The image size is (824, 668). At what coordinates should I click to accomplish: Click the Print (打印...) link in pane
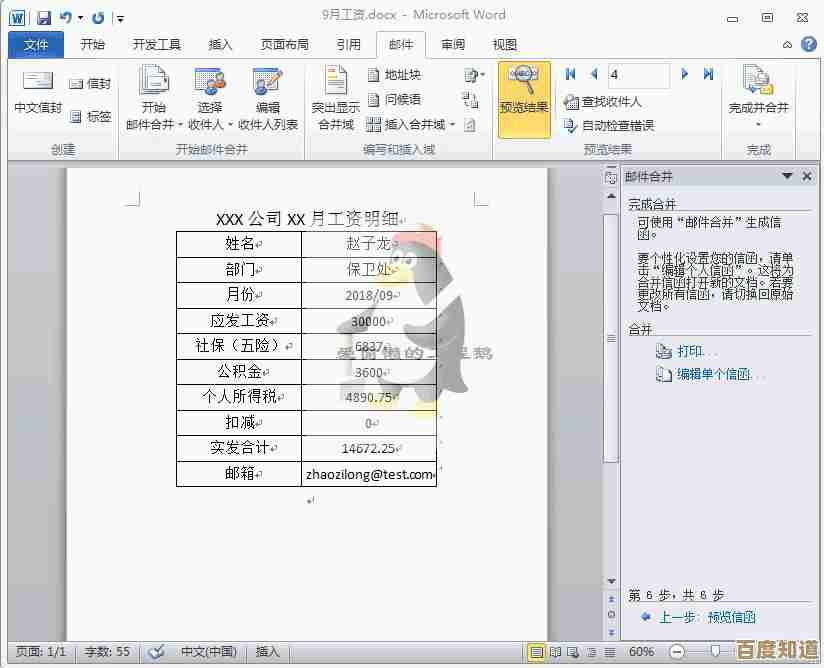696,351
